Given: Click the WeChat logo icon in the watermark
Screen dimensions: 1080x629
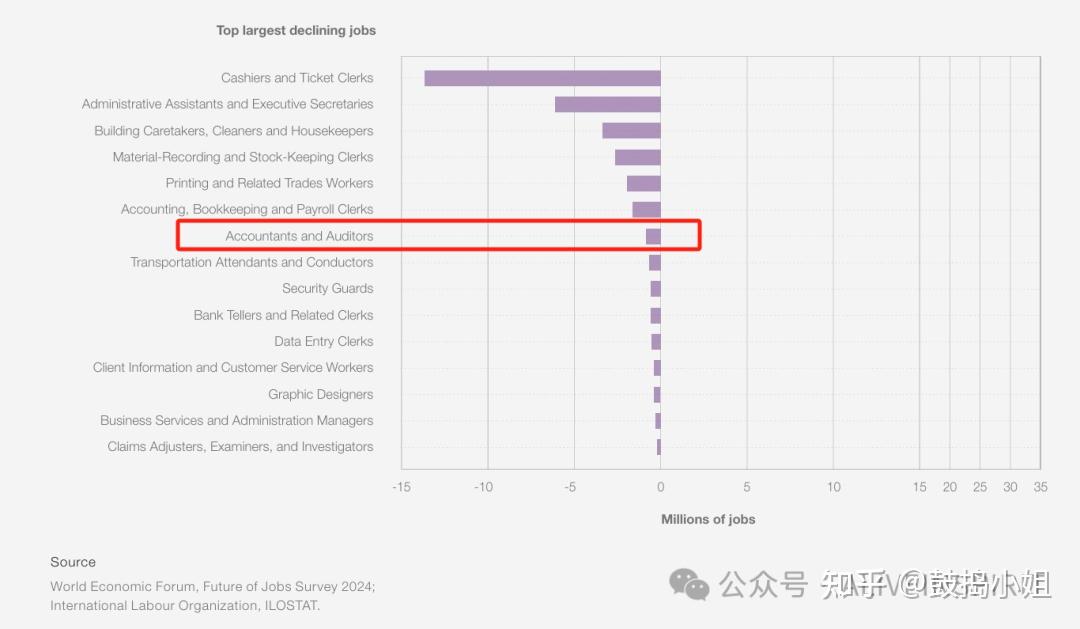Looking at the screenshot, I should 689,584.
